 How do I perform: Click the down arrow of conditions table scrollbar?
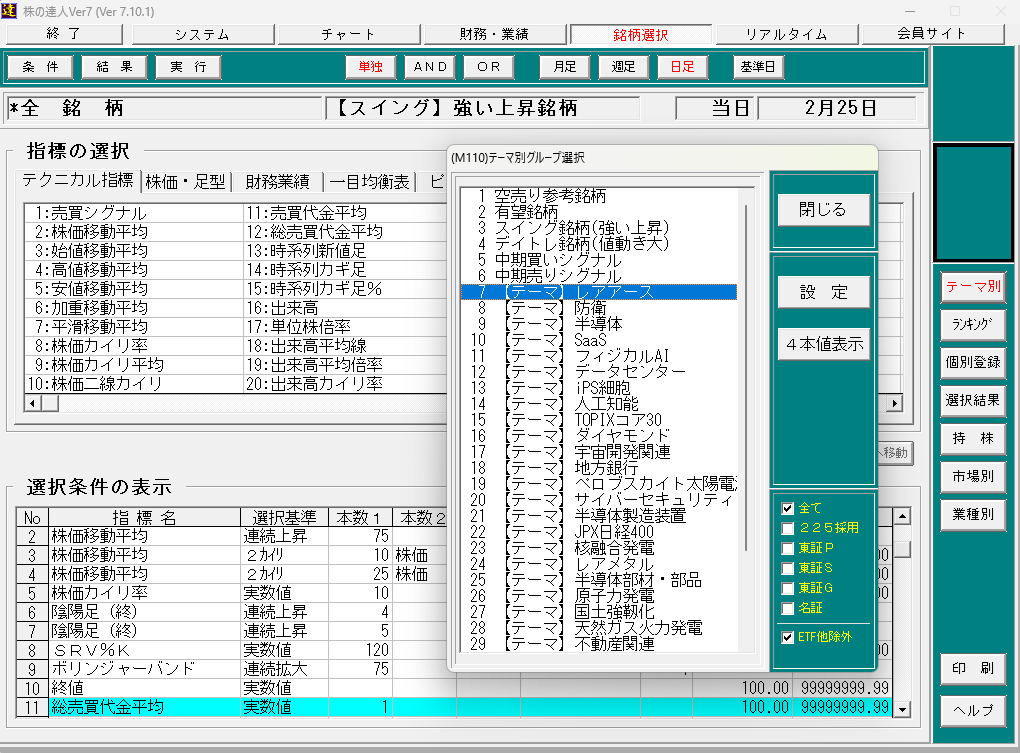[902, 709]
